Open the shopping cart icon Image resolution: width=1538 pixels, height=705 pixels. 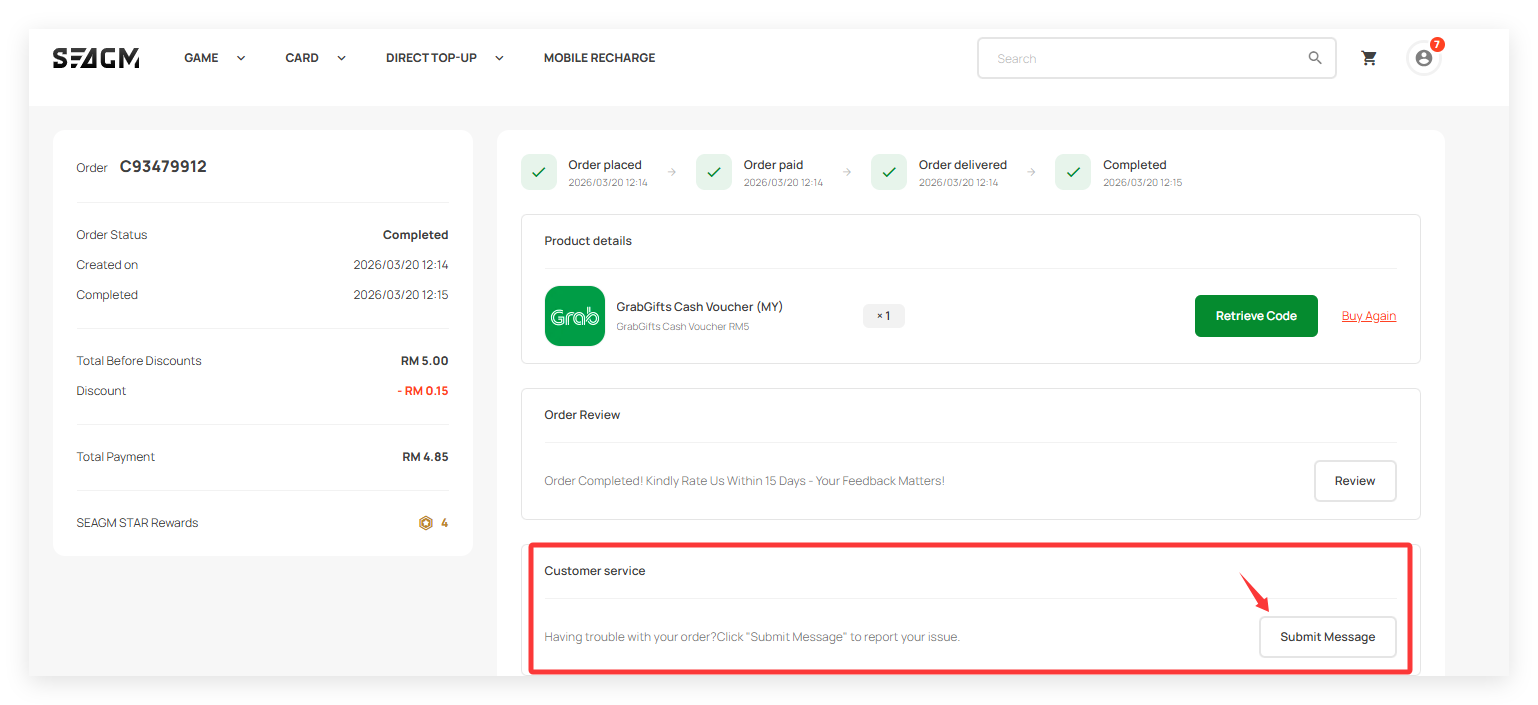tap(1369, 58)
